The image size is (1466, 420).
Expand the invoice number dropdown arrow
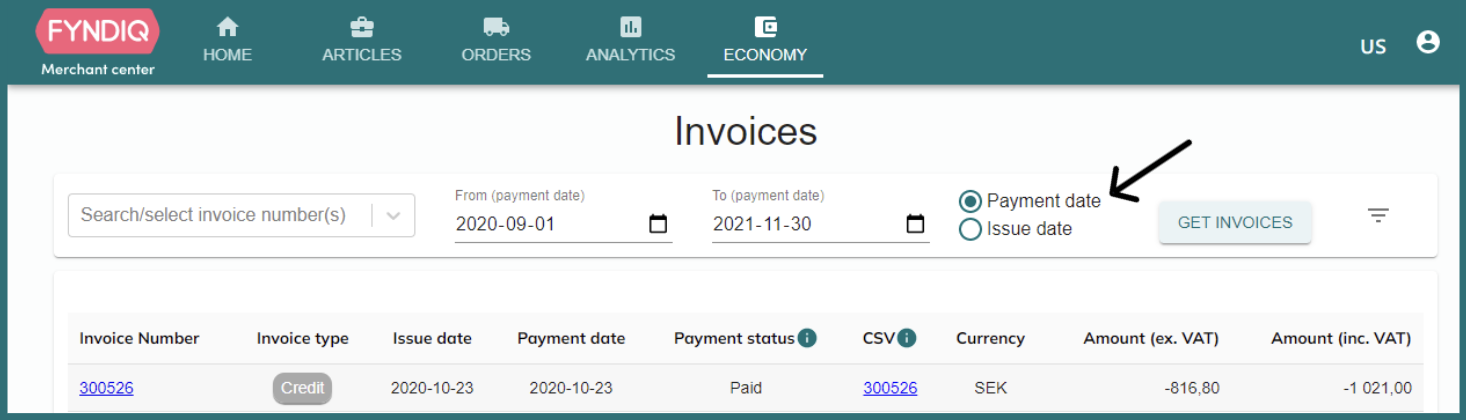(393, 215)
